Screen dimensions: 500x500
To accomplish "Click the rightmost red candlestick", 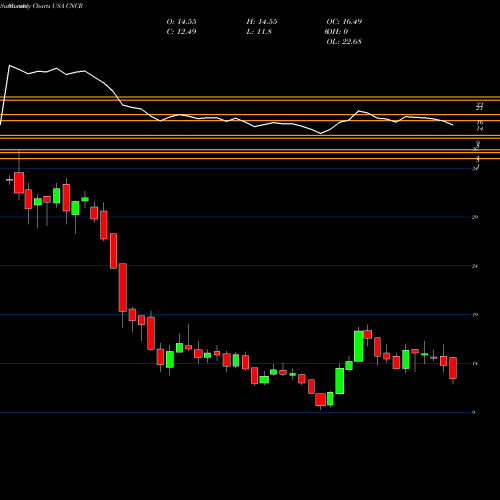I will point(453,368).
